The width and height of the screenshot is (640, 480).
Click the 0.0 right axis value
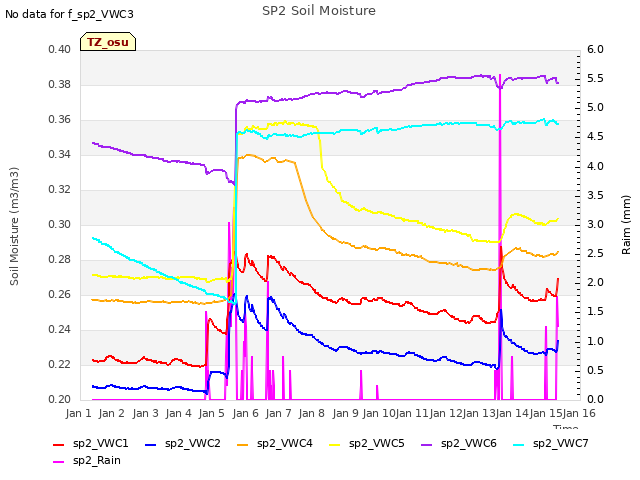click(x=595, y=399)
